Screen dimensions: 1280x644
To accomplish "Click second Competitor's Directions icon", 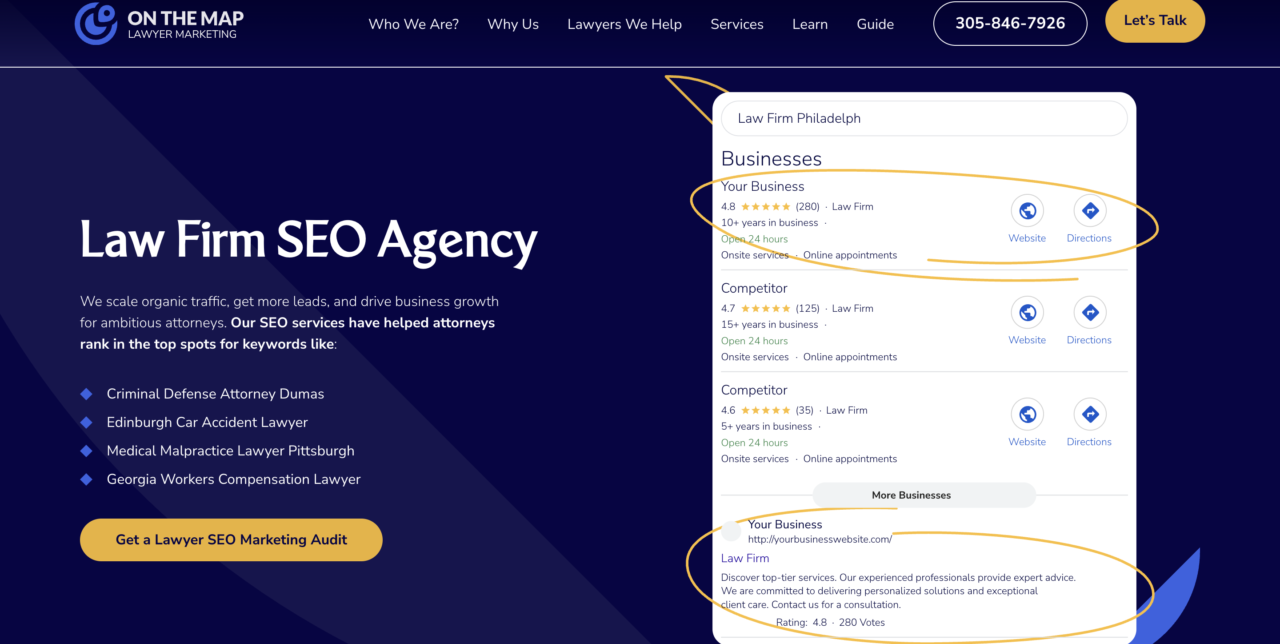I will click(1090, 415).
